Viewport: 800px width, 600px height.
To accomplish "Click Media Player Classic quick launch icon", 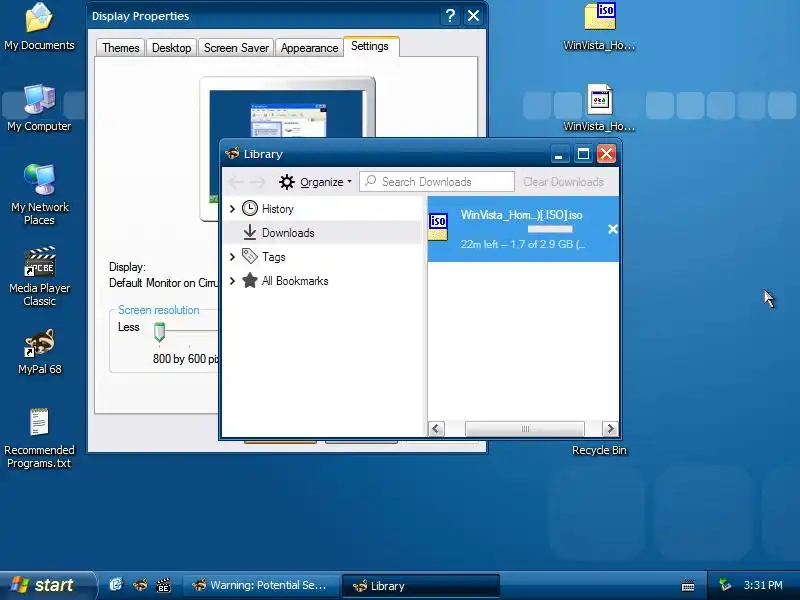I will click(x=163, y=585).
